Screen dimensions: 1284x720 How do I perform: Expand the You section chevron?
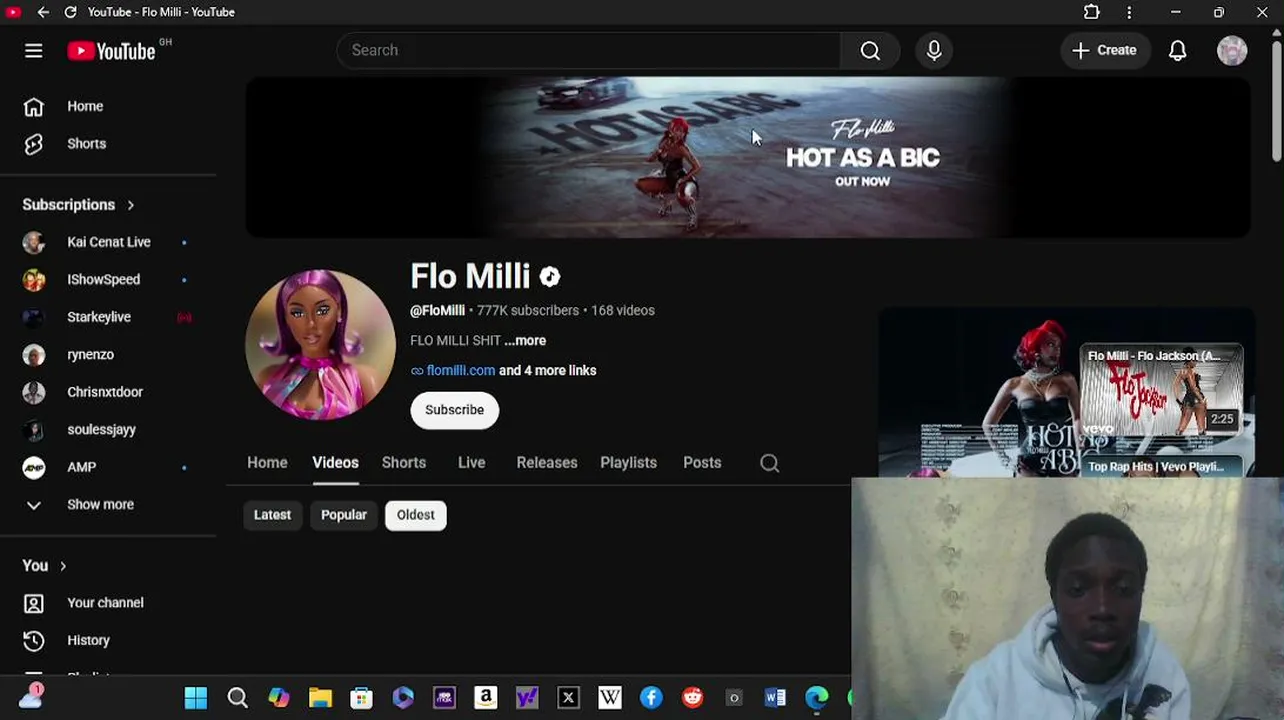62,566
